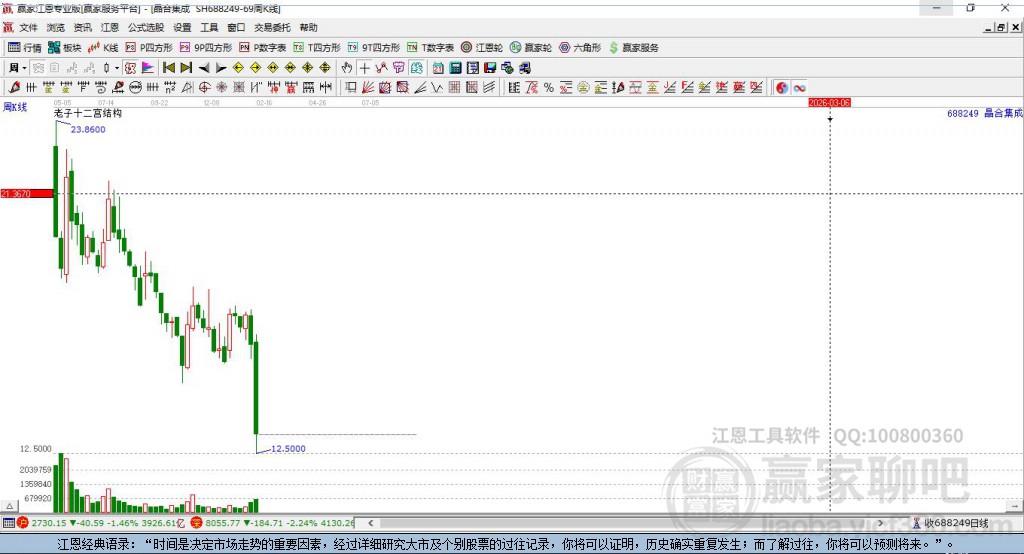Open the 公式选股 menu
The image size is (1024, 554).
146,27
